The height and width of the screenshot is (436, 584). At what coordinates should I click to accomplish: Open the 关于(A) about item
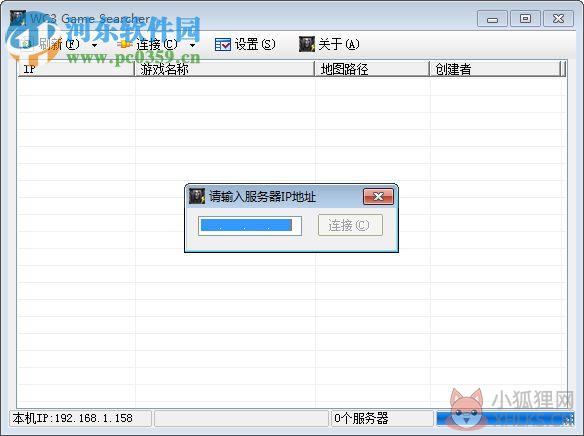click(330, 44)
